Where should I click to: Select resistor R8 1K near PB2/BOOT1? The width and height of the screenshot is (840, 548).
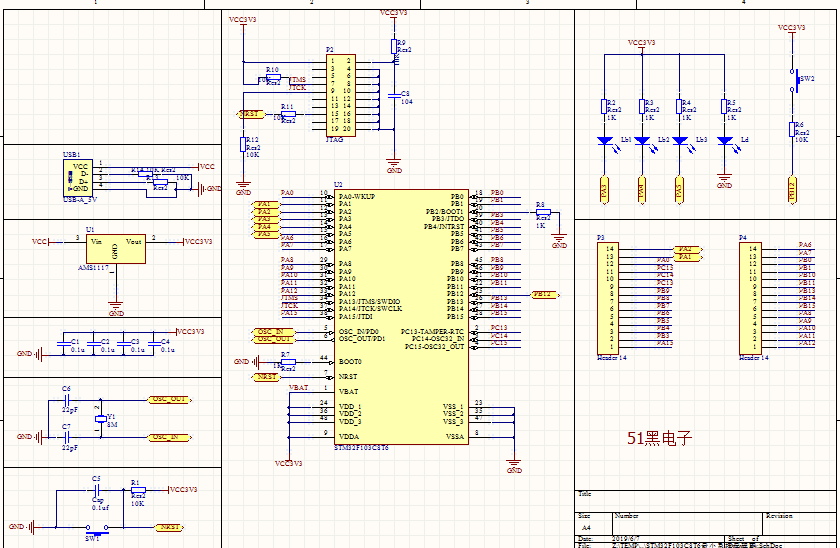(543, 212)
